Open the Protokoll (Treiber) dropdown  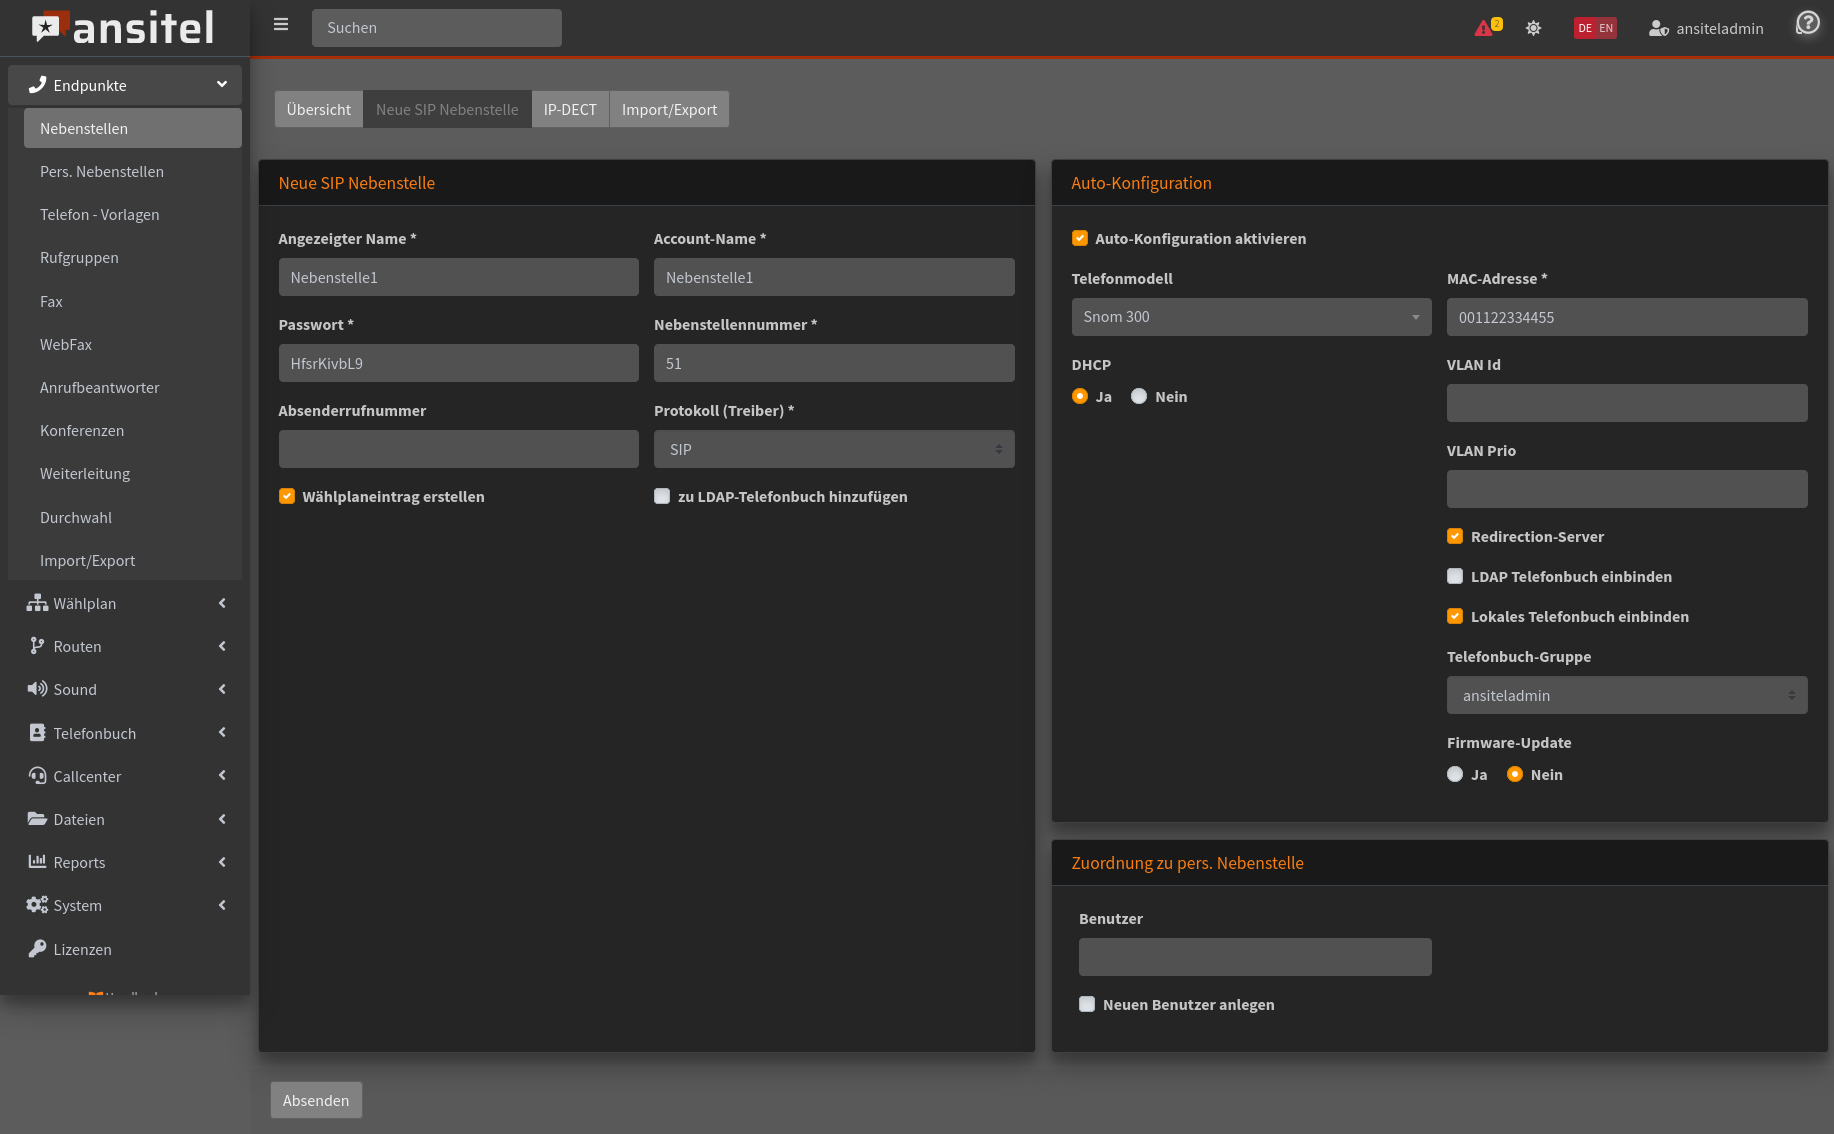point(834,449)
